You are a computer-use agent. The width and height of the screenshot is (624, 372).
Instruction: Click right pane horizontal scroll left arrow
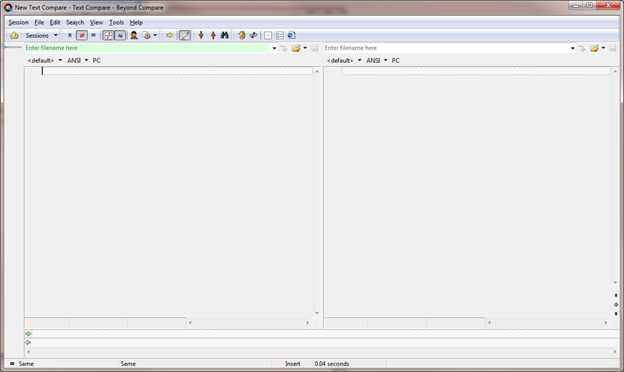coord(489,323)
